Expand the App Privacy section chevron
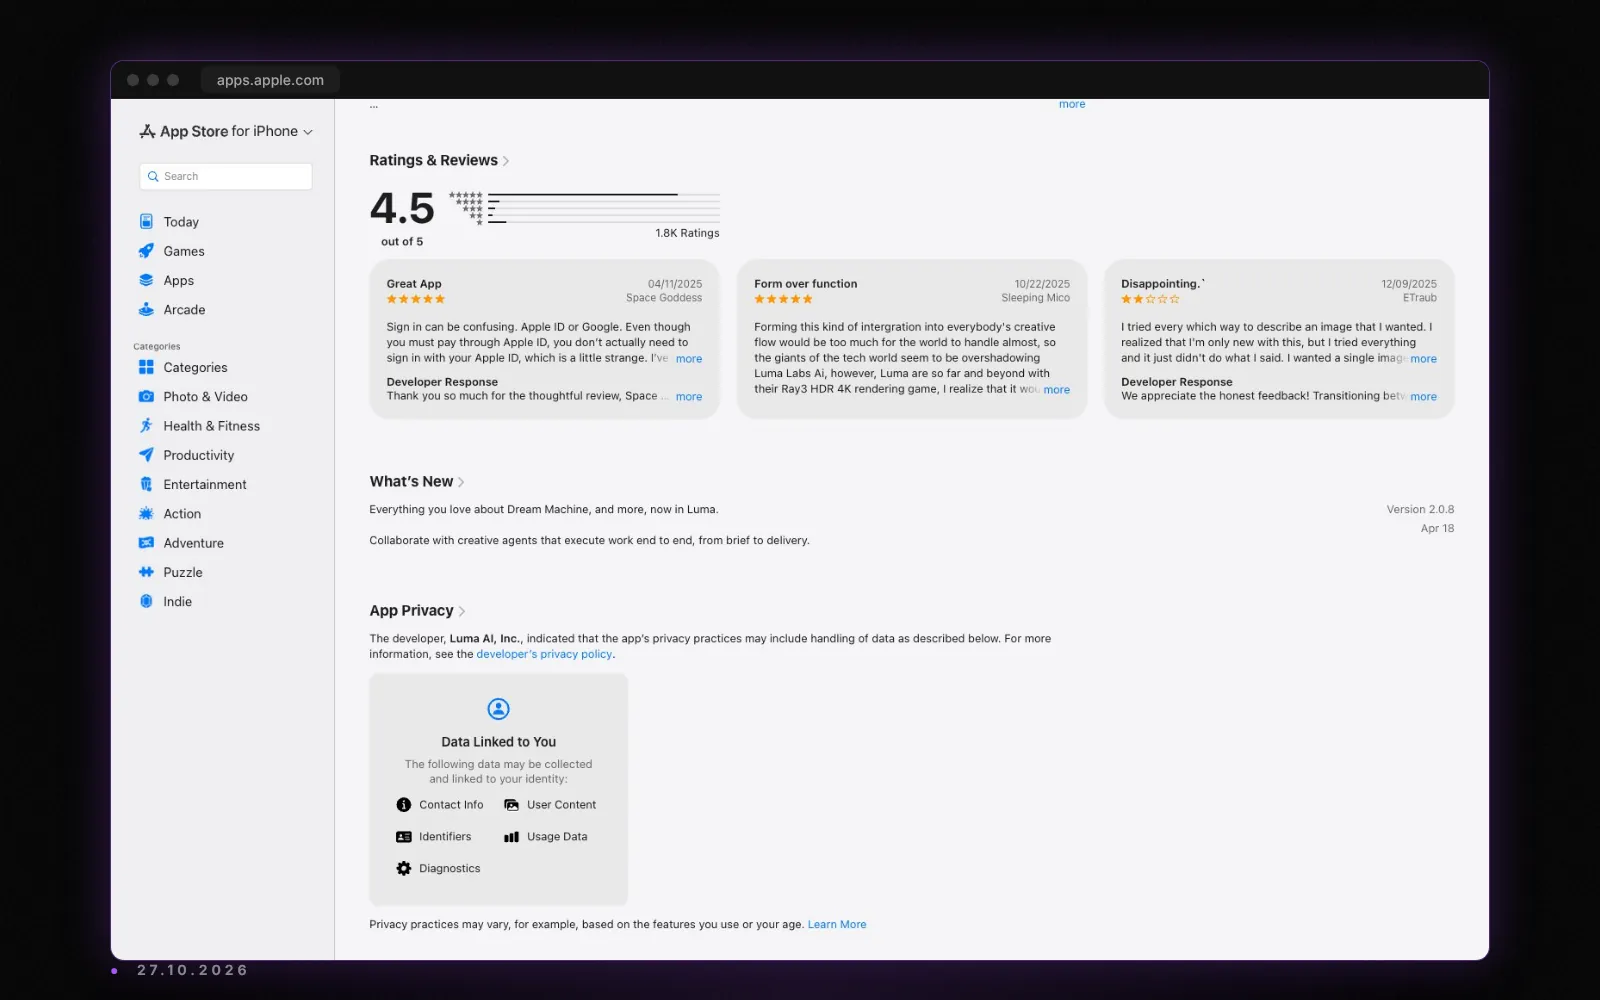The width and height of the screenshot is (1600, 1000). 461,611
